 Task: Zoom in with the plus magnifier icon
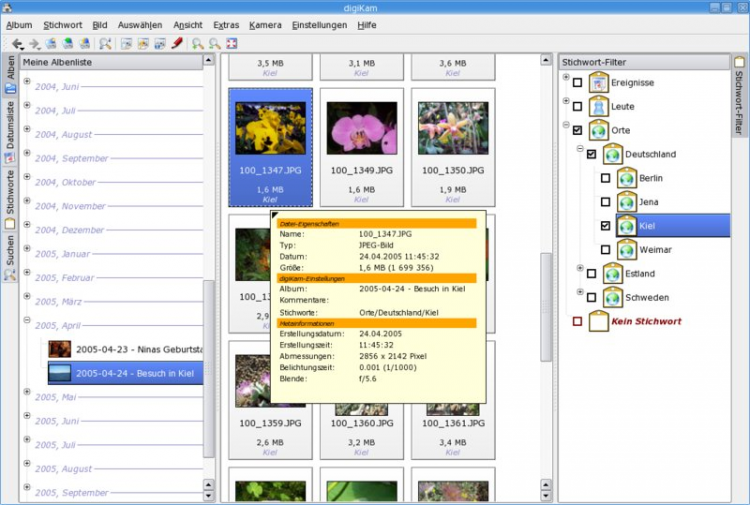point(198,44)
